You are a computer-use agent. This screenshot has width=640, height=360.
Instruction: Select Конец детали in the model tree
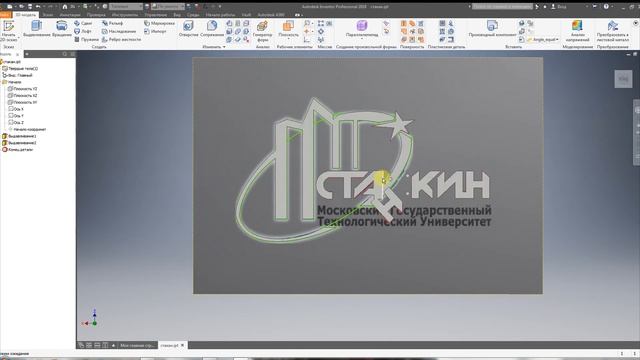[x=18, y=149]
